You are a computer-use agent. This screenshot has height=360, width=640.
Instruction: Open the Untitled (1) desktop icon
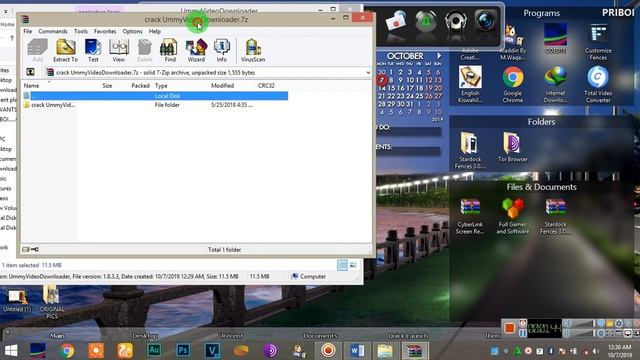coord(17,300)
